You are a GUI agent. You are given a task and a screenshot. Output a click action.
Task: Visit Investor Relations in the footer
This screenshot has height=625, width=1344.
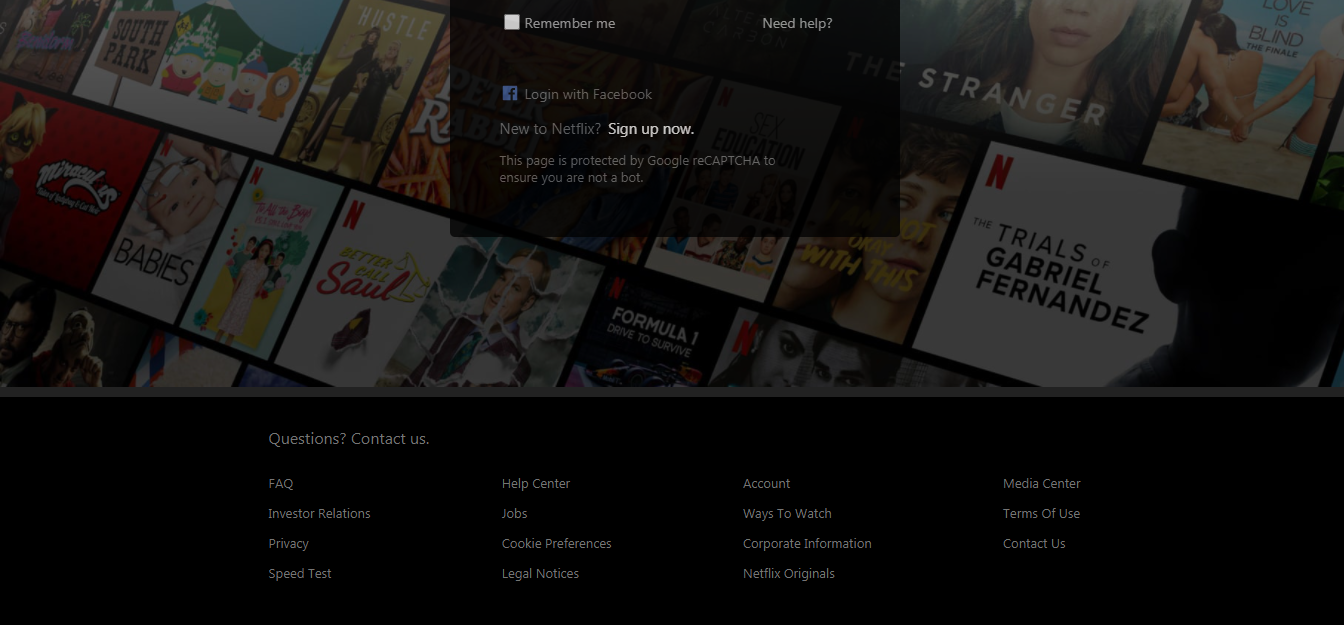pyautogui.click(x=319, y=514)
